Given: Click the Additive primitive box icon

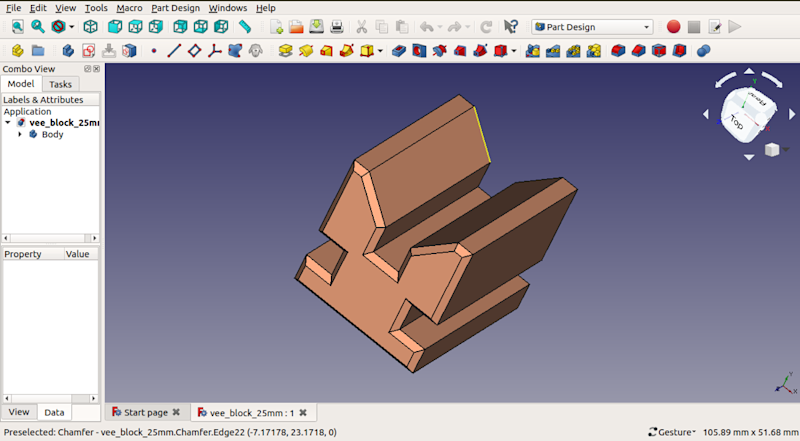Looking at the screenshot, I should tap(366, 51).
